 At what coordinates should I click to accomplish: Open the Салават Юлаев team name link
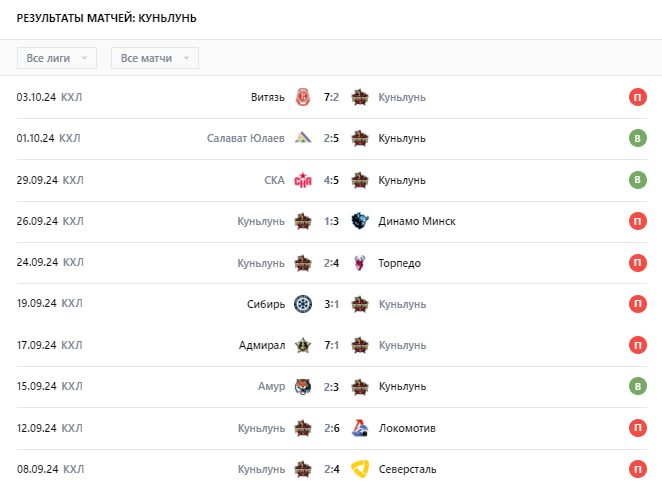[246, 138]
